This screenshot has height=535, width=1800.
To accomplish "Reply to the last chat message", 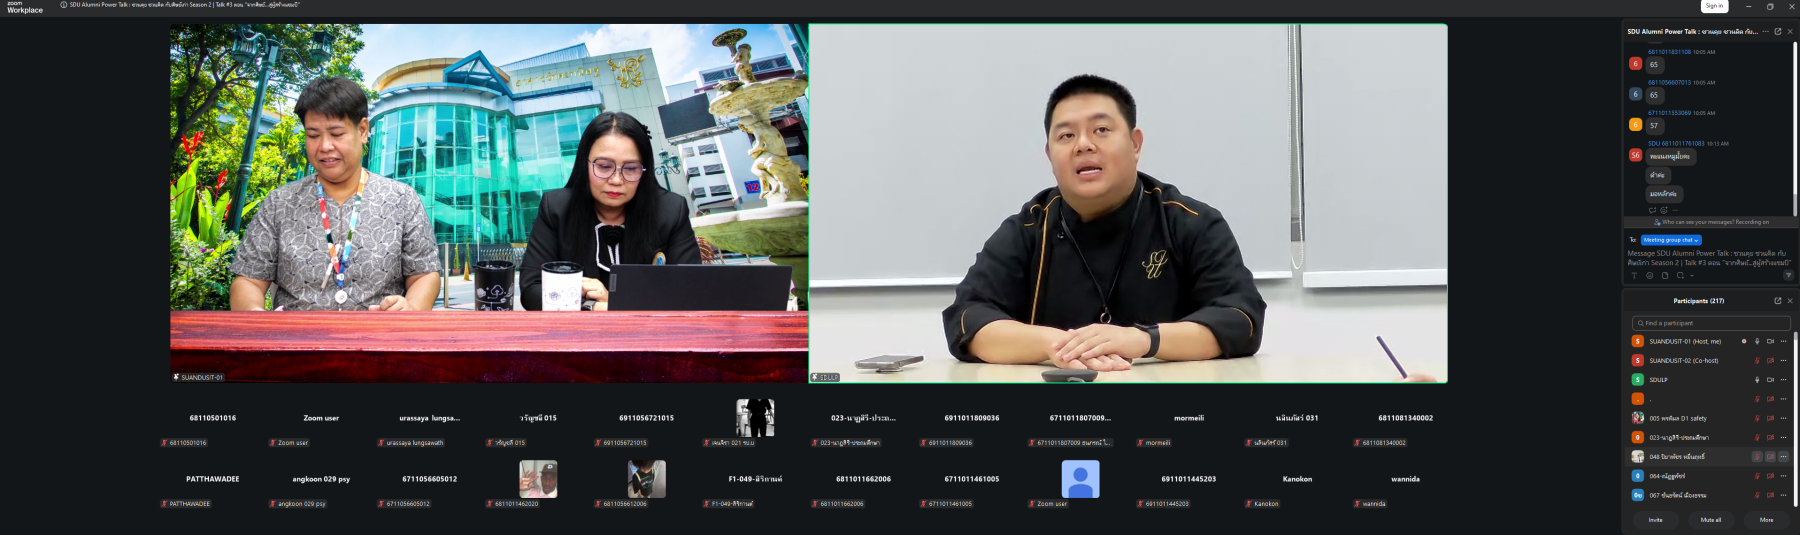I will (x=1652, y=210).
